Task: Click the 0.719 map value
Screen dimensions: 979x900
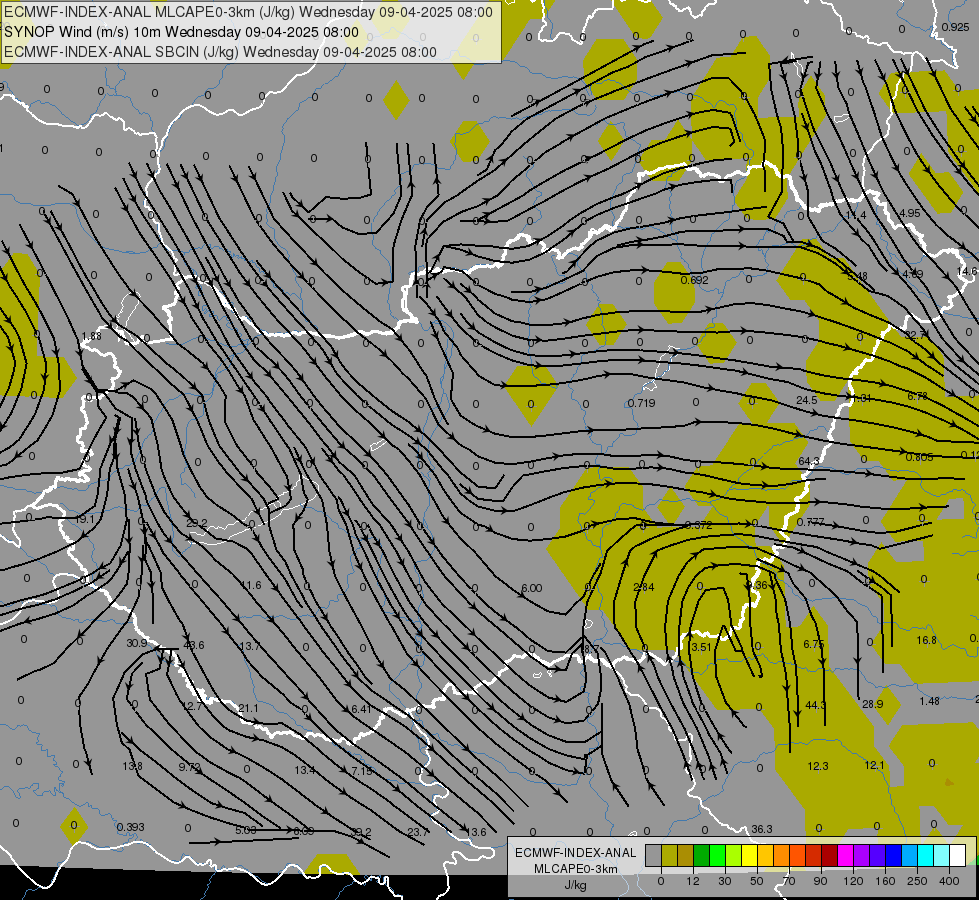Action: [641, 403]
